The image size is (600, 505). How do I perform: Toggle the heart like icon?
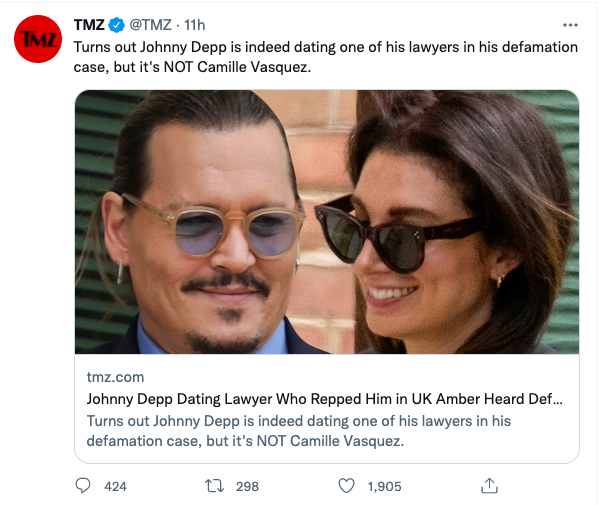point(347,486)
